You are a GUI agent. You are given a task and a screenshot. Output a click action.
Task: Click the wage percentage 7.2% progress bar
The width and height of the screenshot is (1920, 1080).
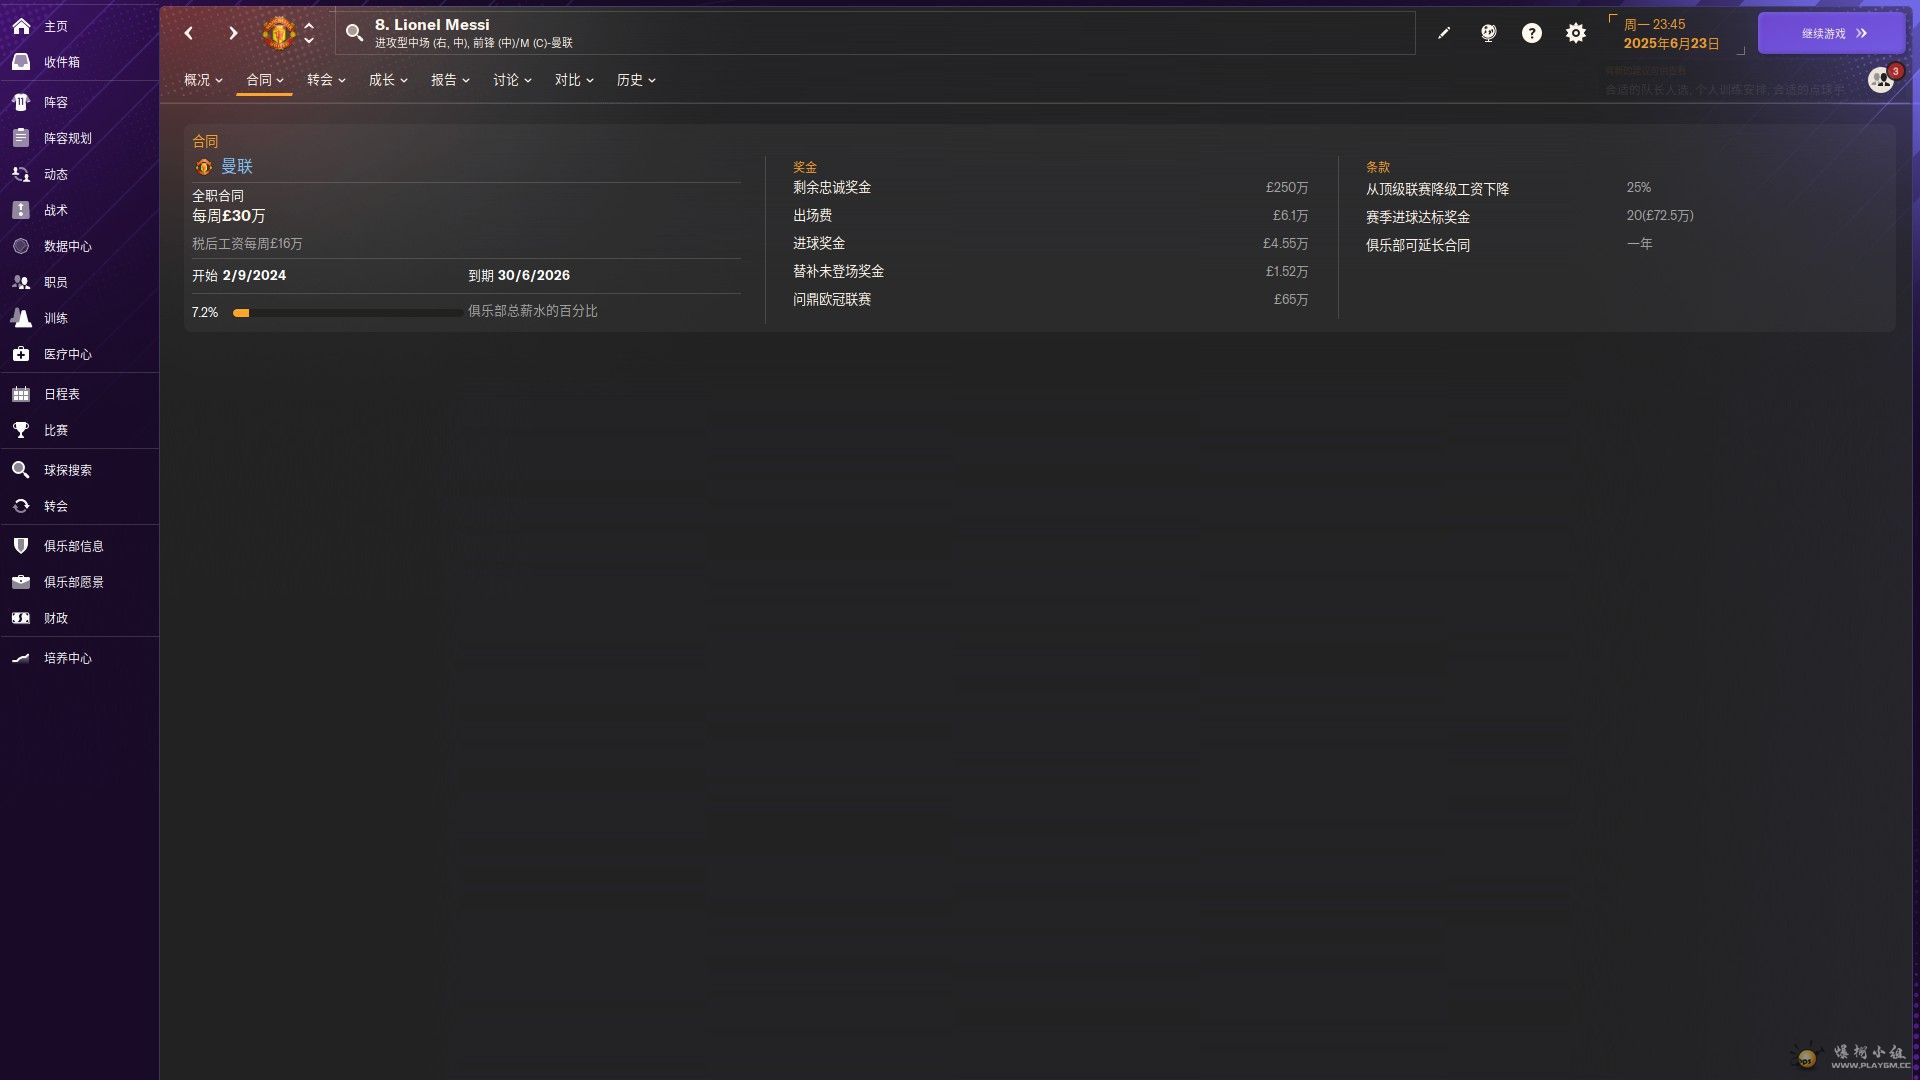pyautogui.click(x=347, y=313)
